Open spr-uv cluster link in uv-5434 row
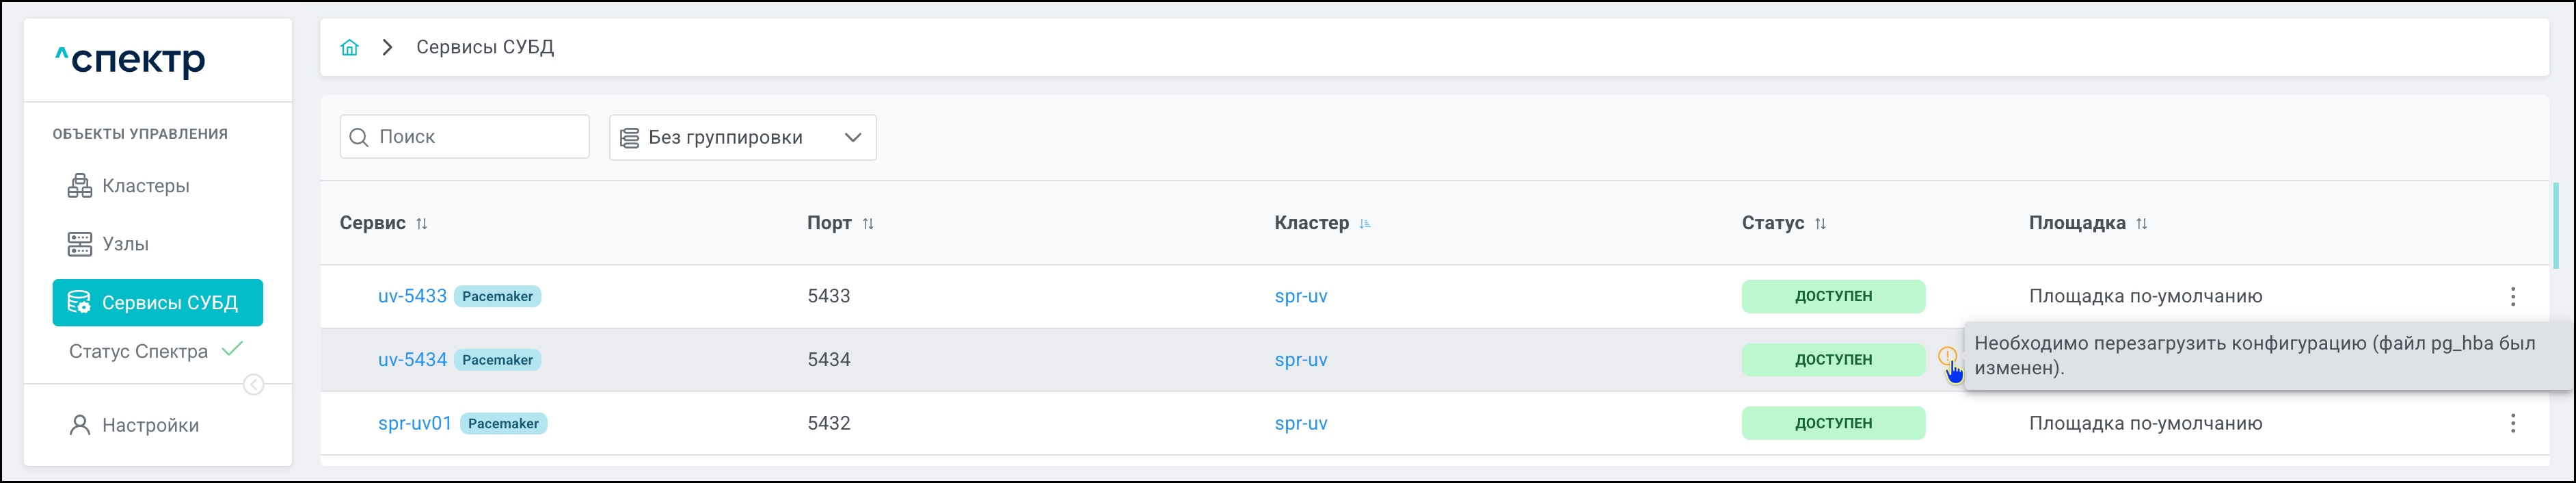Image resolution: width=2576 pixels, height=483 pixels. [1300, 360]
